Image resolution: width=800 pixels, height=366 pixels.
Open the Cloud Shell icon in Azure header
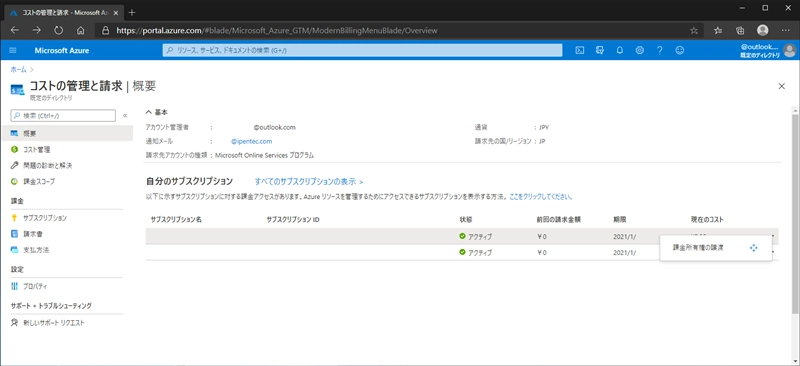[580, 50]
